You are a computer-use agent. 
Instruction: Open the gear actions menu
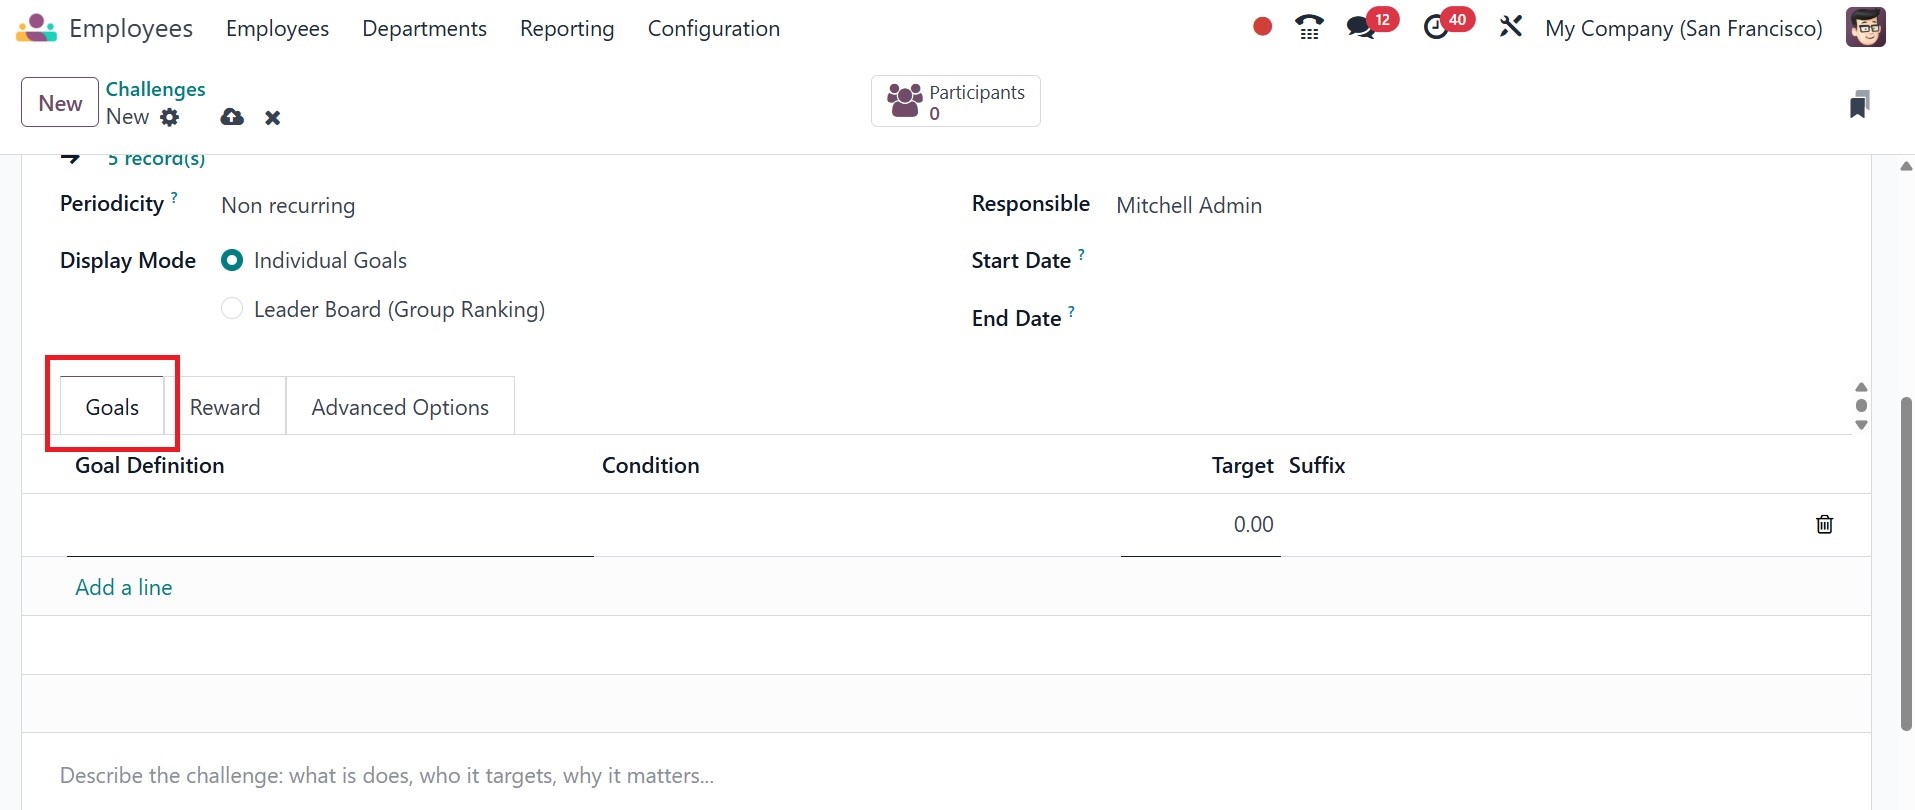pos(170,117)
